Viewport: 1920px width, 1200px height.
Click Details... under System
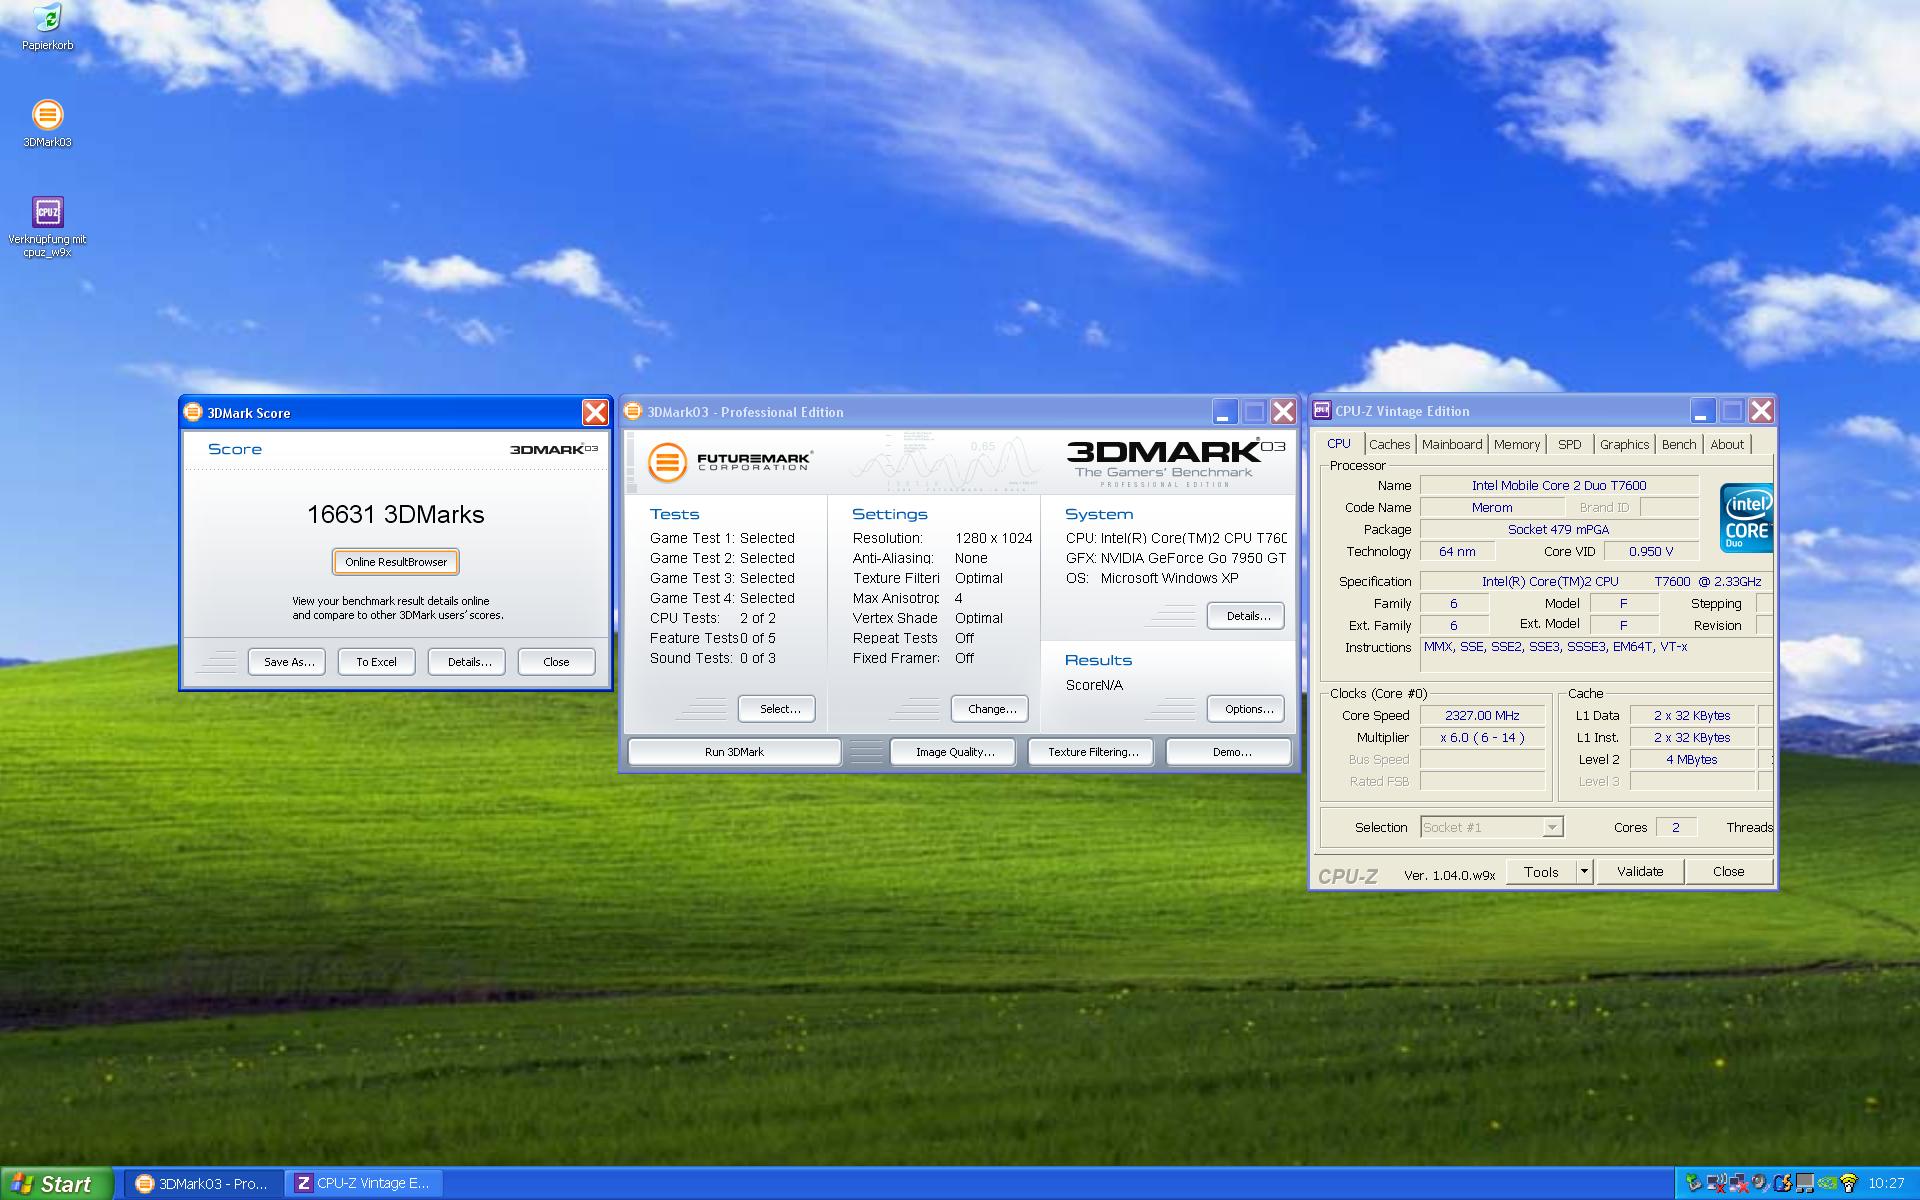1246,616
